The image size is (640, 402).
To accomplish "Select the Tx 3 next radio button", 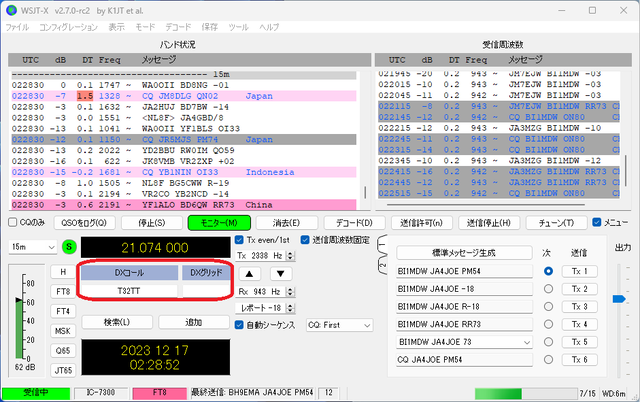I will pyautogui.click(x=548, y=306).
